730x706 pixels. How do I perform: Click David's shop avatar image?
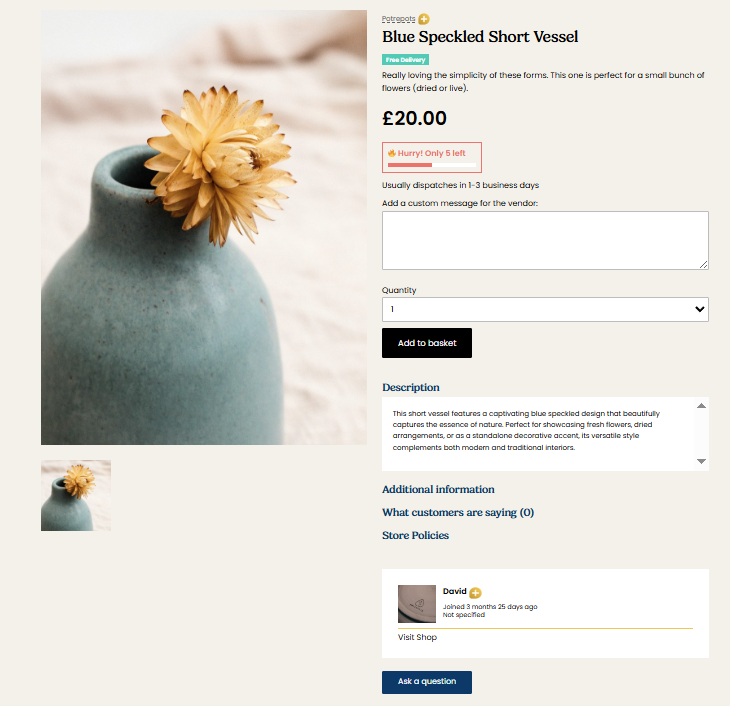coord(417,604)
